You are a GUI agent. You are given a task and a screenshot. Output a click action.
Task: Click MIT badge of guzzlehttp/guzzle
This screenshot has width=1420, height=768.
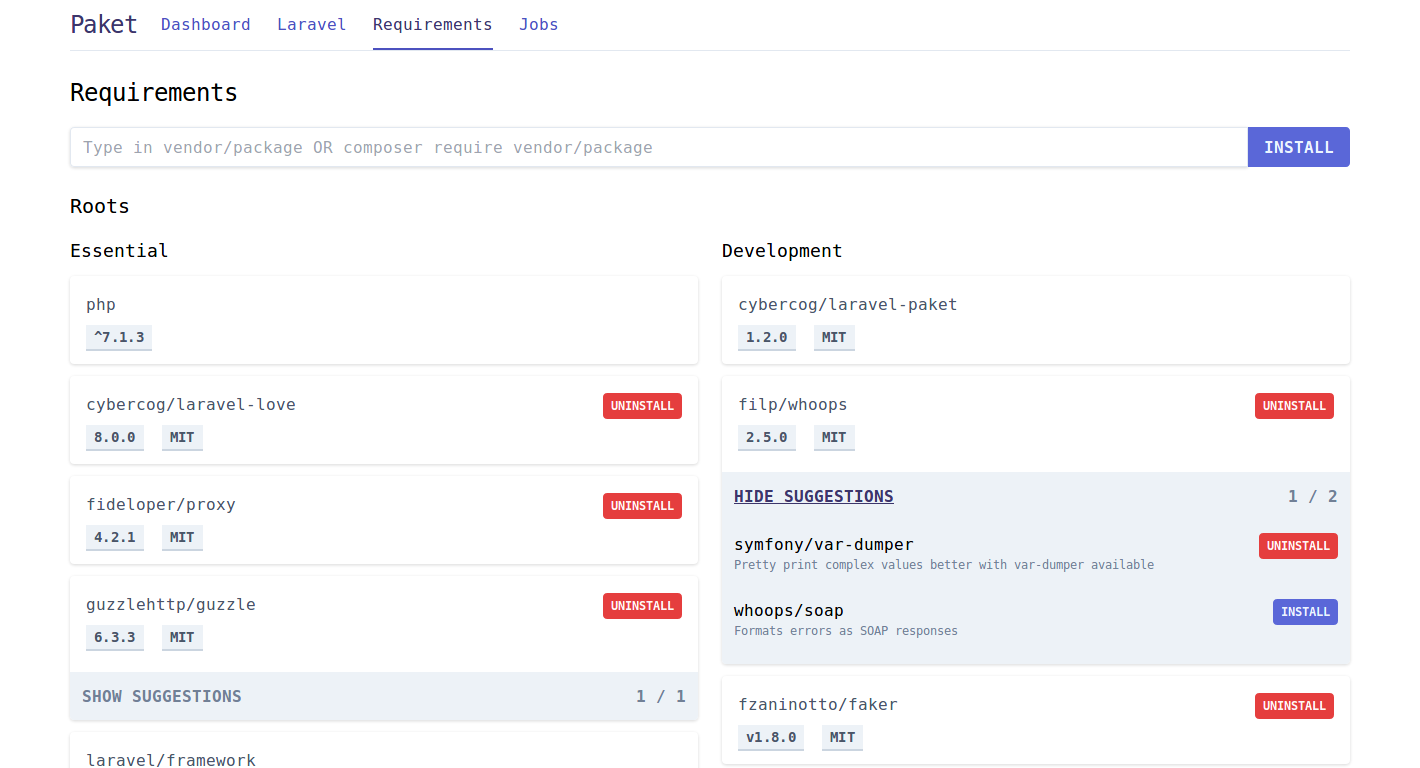[x=182, y=637]
